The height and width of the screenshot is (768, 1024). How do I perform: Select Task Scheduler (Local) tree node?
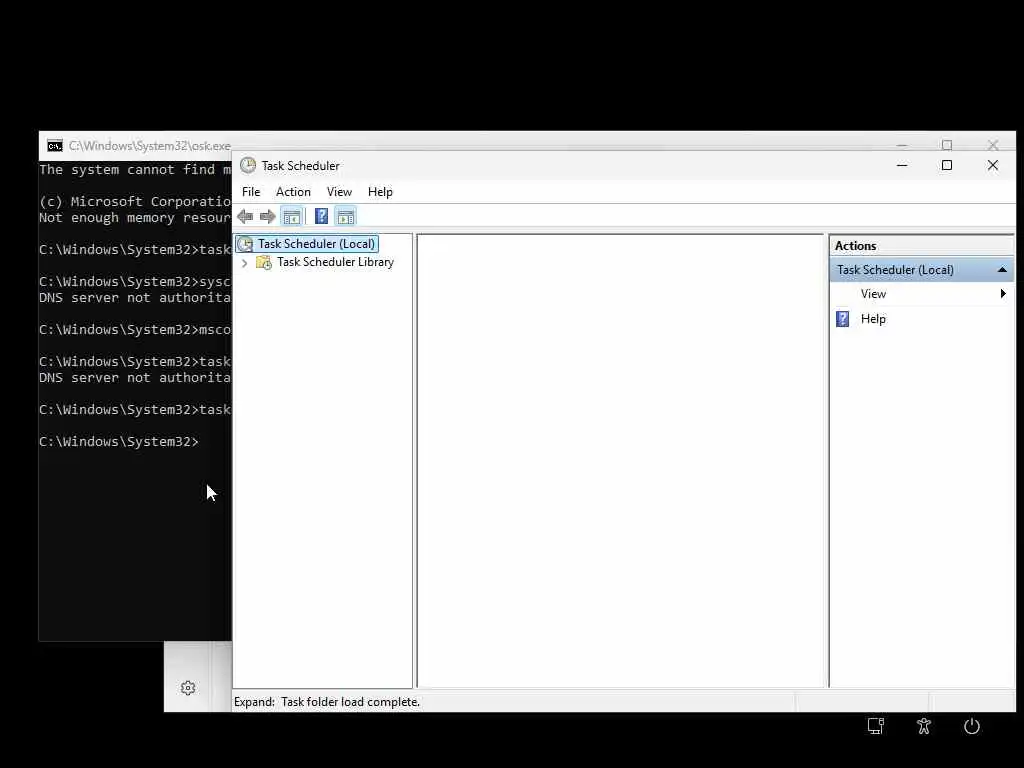316,244
